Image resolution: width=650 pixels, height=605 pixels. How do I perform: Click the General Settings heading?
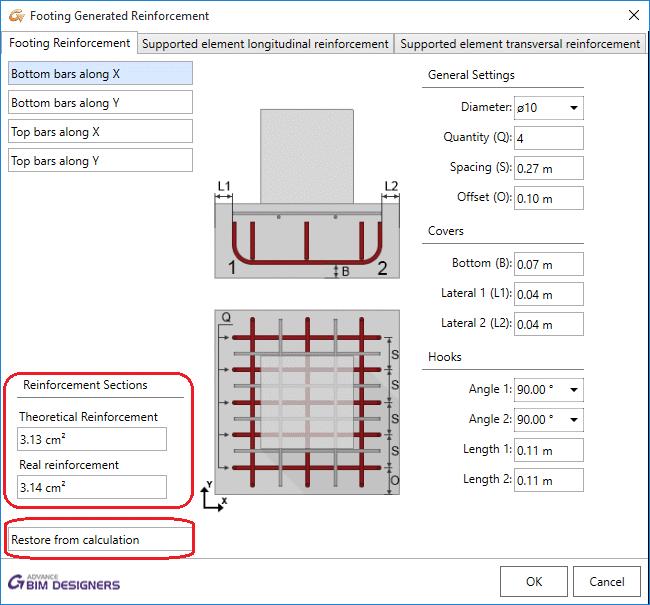(471, 75)
